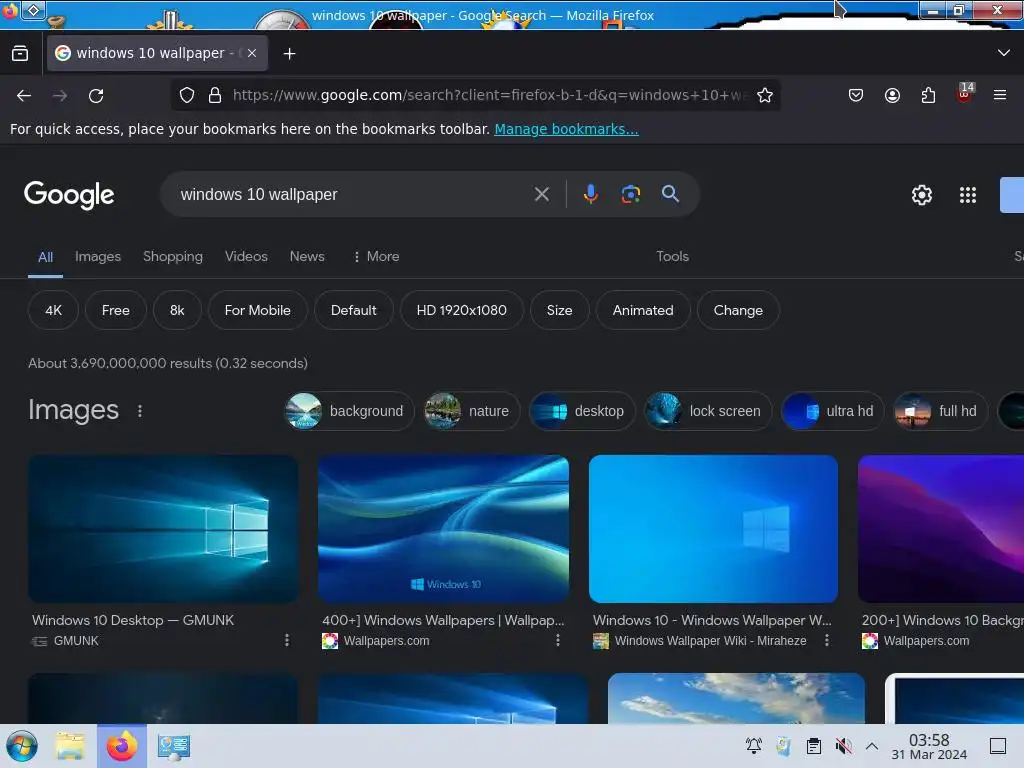This screenshot has height=768, width=1024.
Task: Expand hidden system tray icons arrow
Action: (872, 746)
